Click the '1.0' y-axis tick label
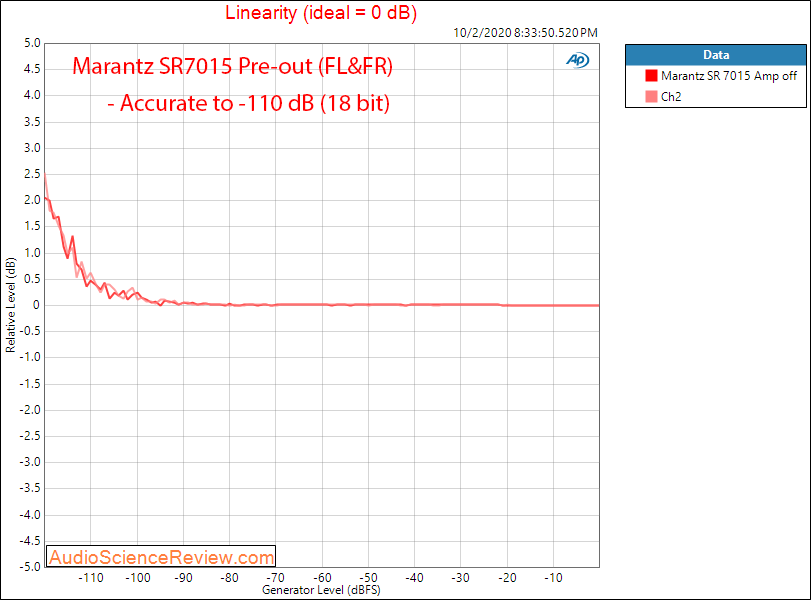The width and height of the screenshot is (811, 600). [32, 253]
